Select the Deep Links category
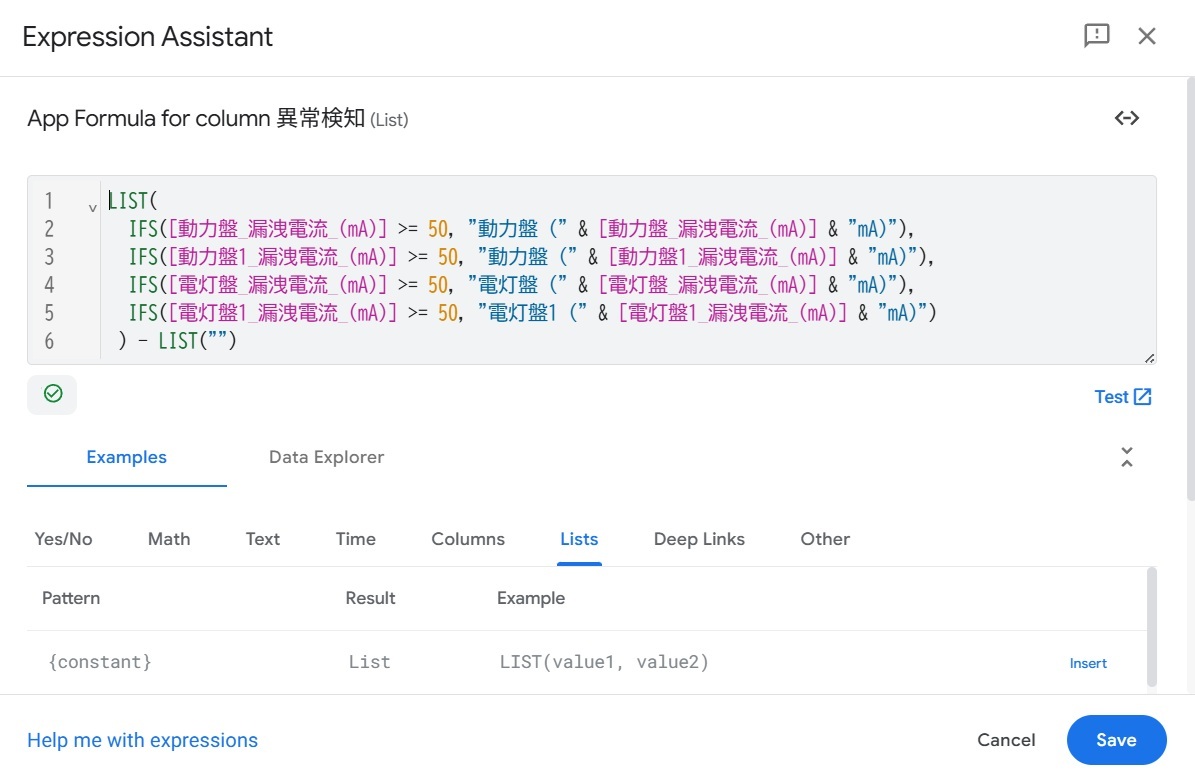The image size is (1195, 781). [x=699, y=539]
